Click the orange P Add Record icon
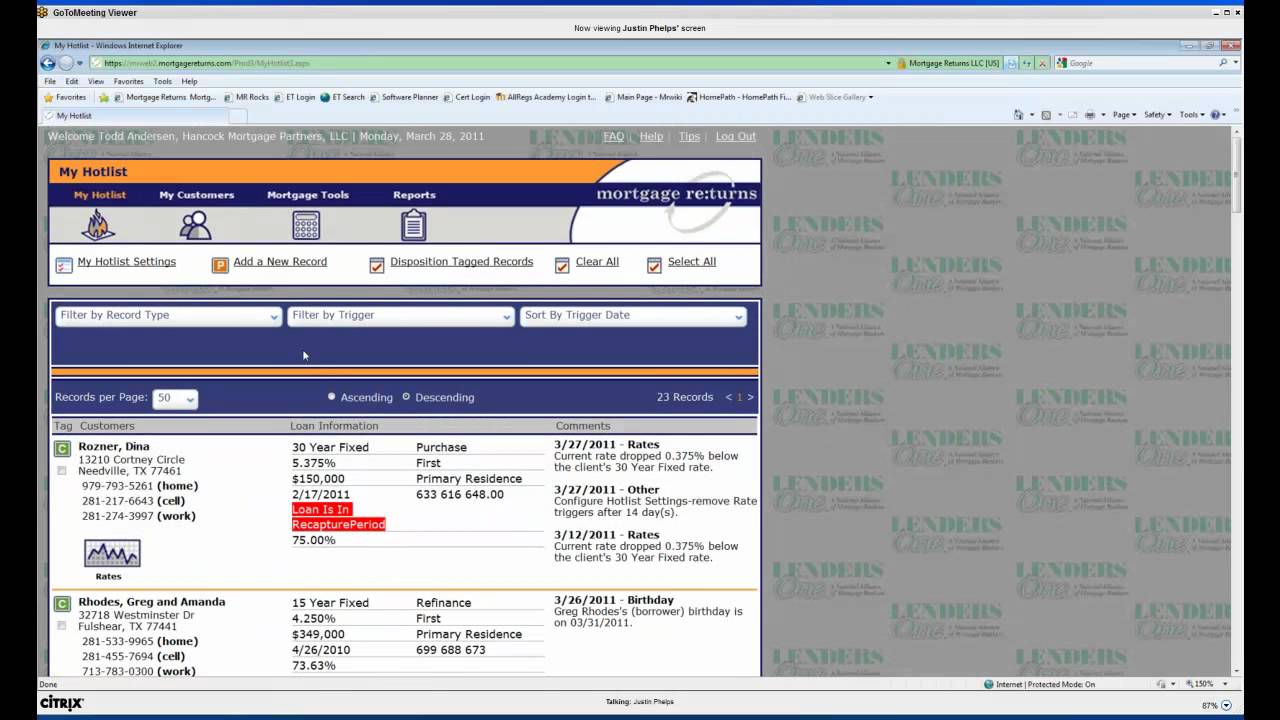The height and width of the screenshot is (720, 1280). tap(220, 265)
